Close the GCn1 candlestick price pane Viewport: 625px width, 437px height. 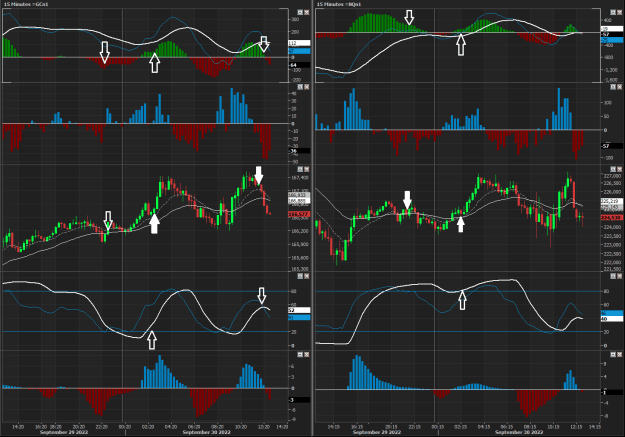[x=307, y=169]
